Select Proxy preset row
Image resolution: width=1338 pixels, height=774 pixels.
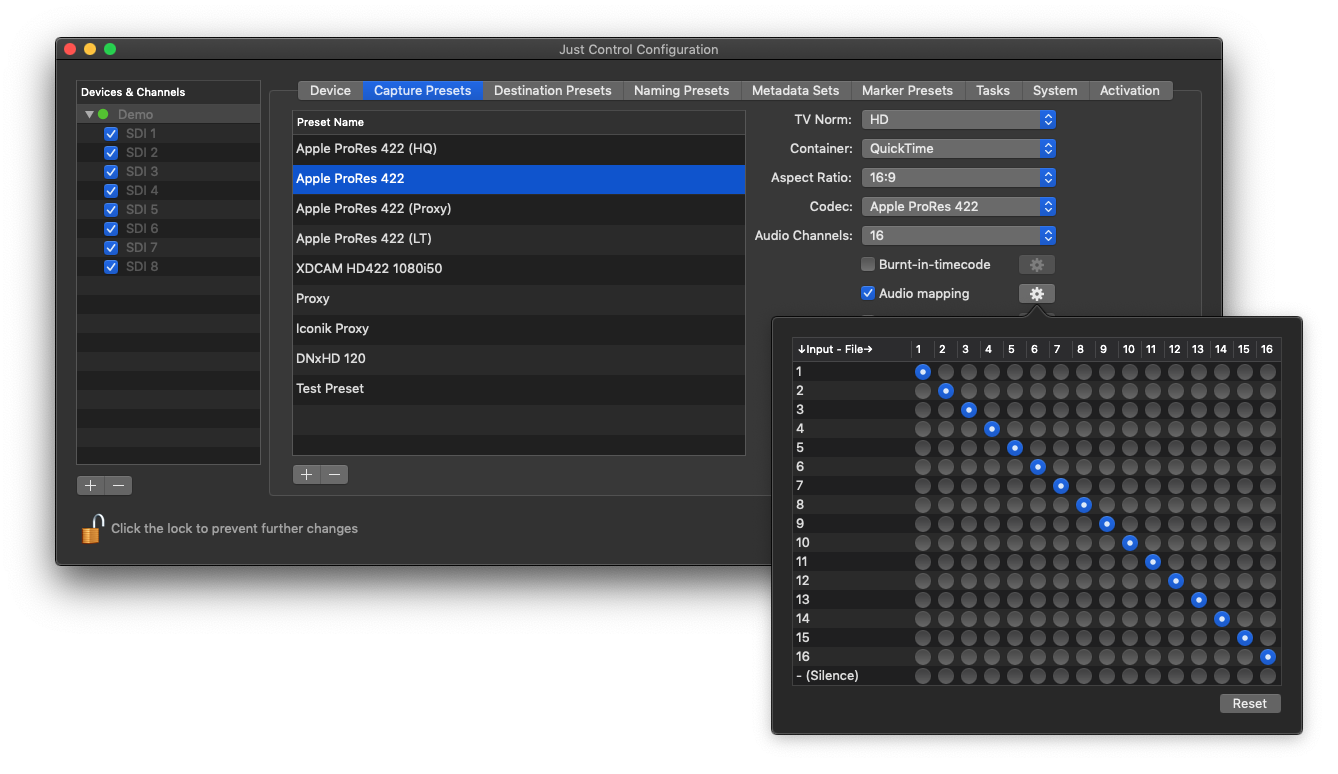(x=519, y=299)
